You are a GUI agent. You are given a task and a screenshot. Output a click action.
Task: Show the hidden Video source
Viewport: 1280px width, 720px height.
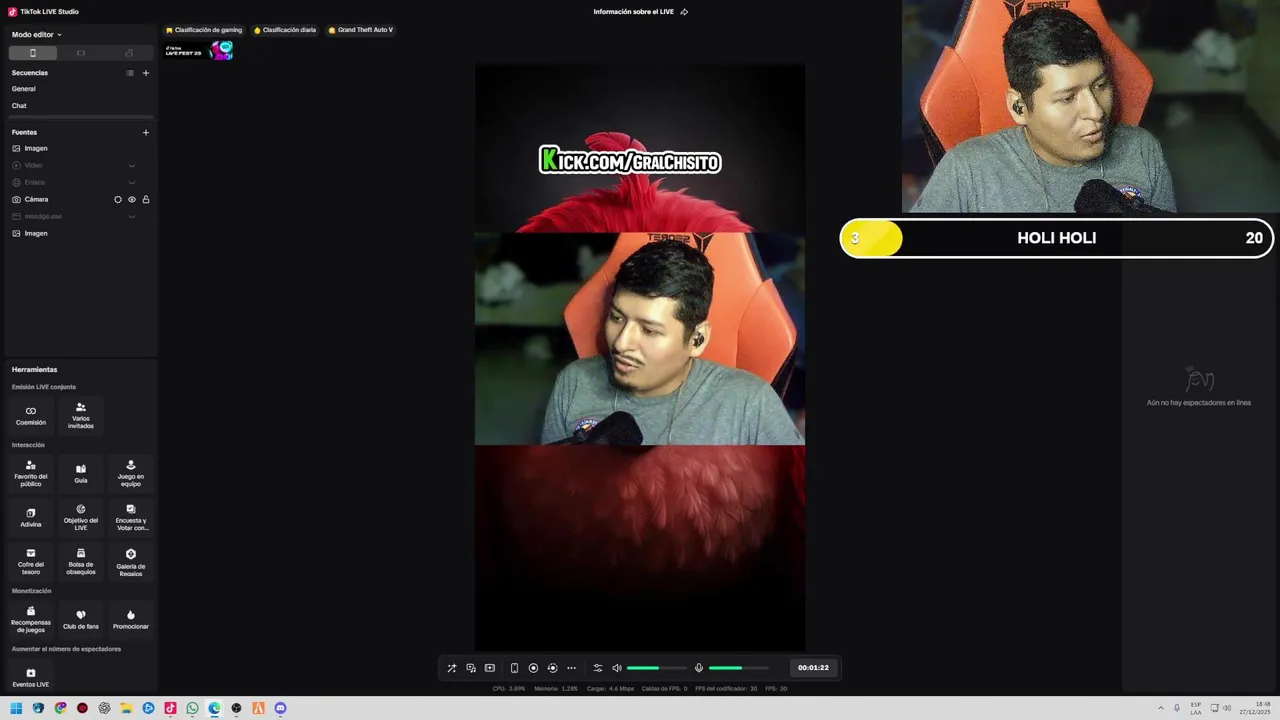coord(131,165)
